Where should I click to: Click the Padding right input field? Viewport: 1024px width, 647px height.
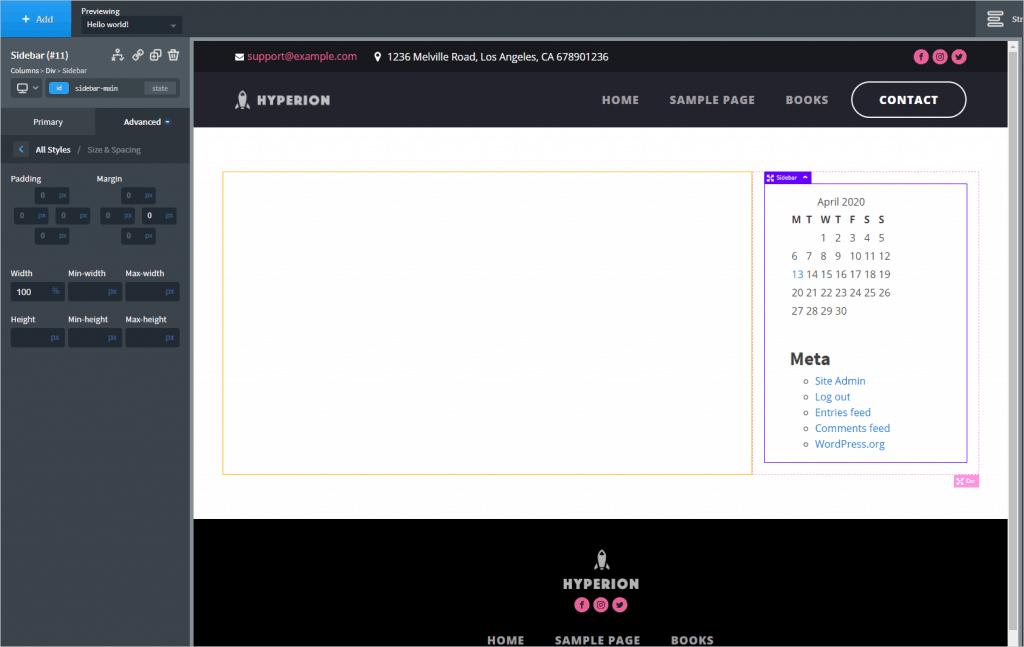(72, 215)
